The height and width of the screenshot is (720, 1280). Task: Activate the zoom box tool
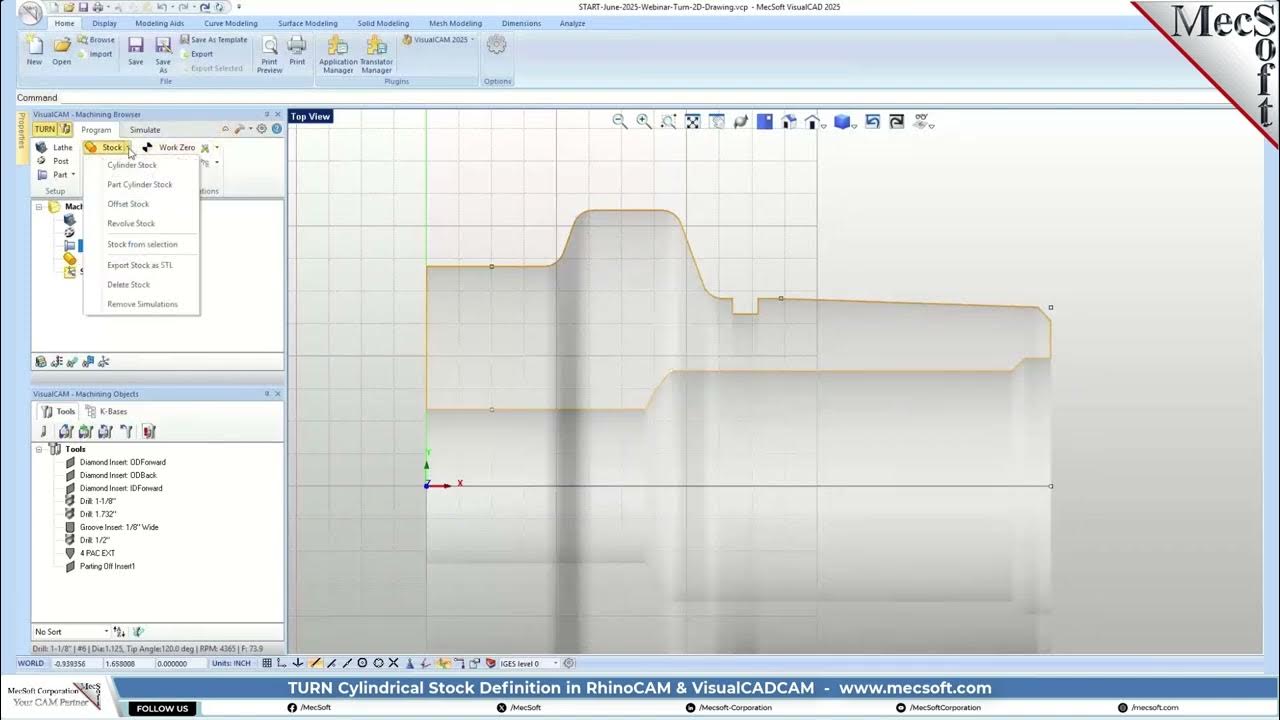coord(668,121)
